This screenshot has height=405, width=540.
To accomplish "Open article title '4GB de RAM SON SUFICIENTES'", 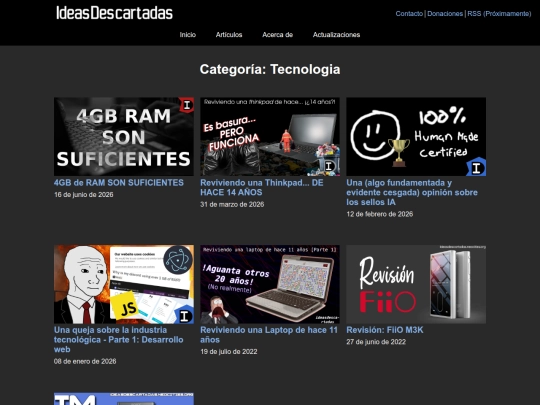I will (x=119, y=183).
